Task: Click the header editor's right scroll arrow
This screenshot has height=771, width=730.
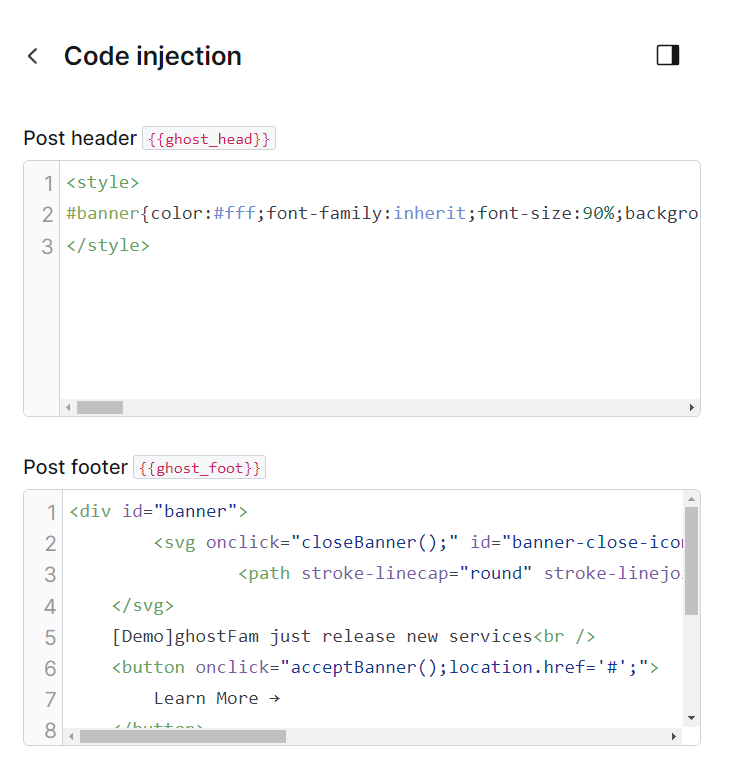Action: [x=692, y=408]
